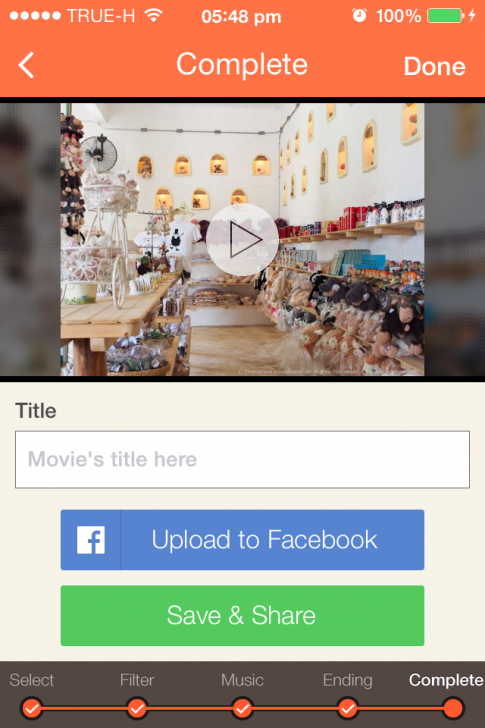This screenshot has width=485, height=728.
Task: Focus the Movie's title here field
Action: [242, 460]
